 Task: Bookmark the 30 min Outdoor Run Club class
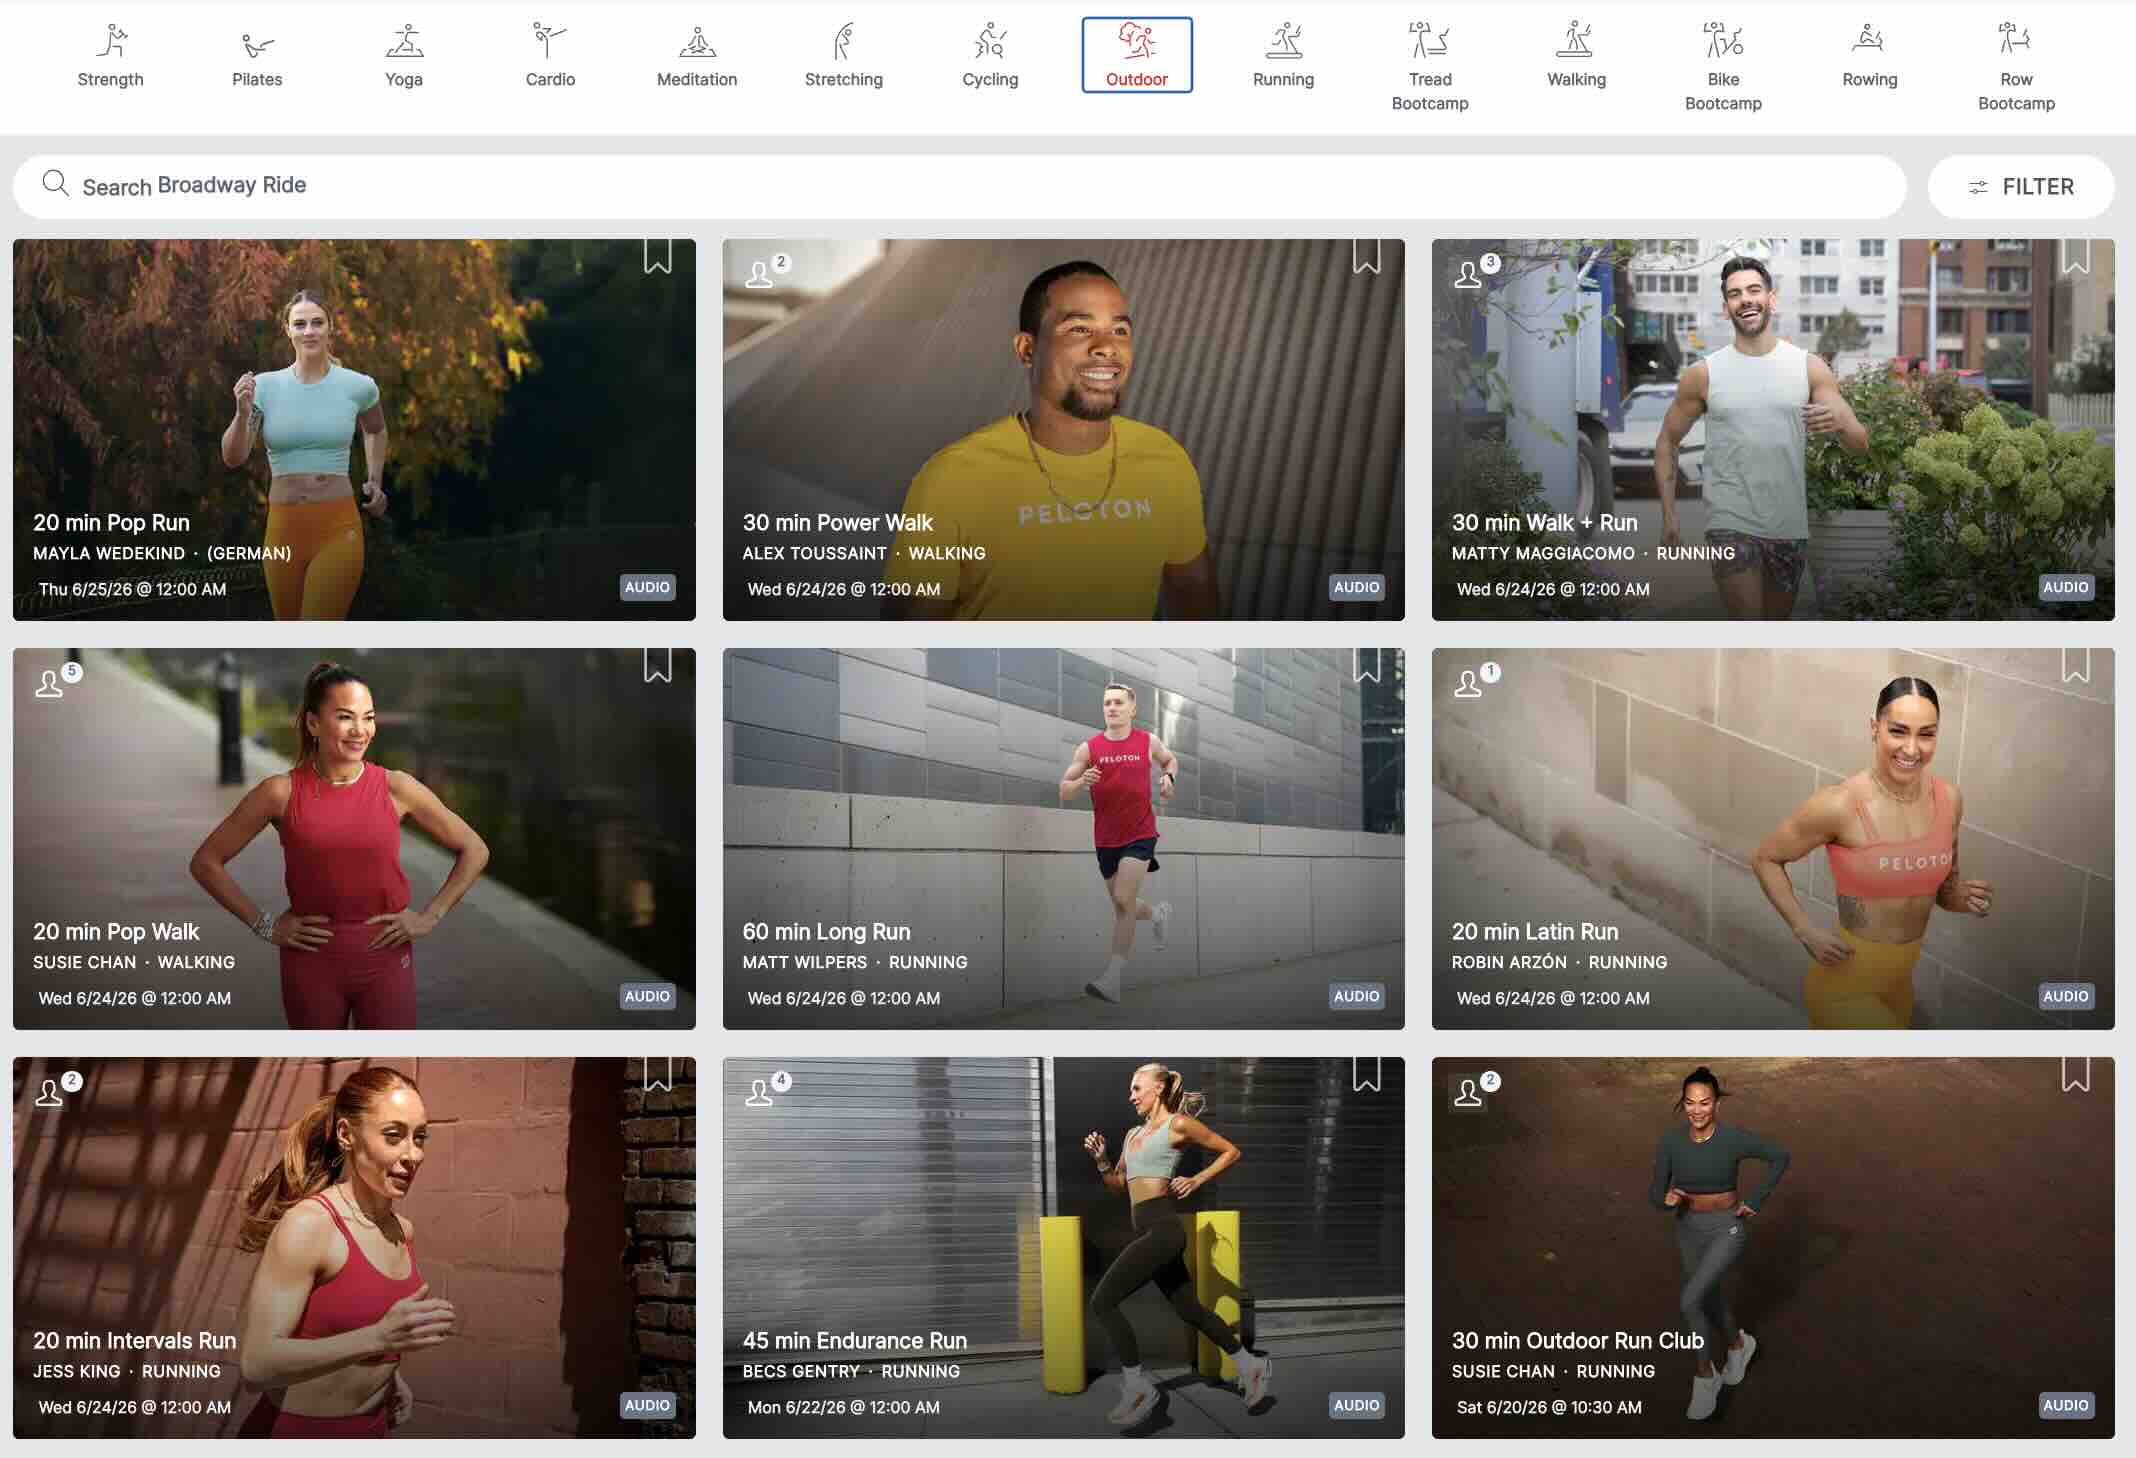(x=2075, y=1074)
